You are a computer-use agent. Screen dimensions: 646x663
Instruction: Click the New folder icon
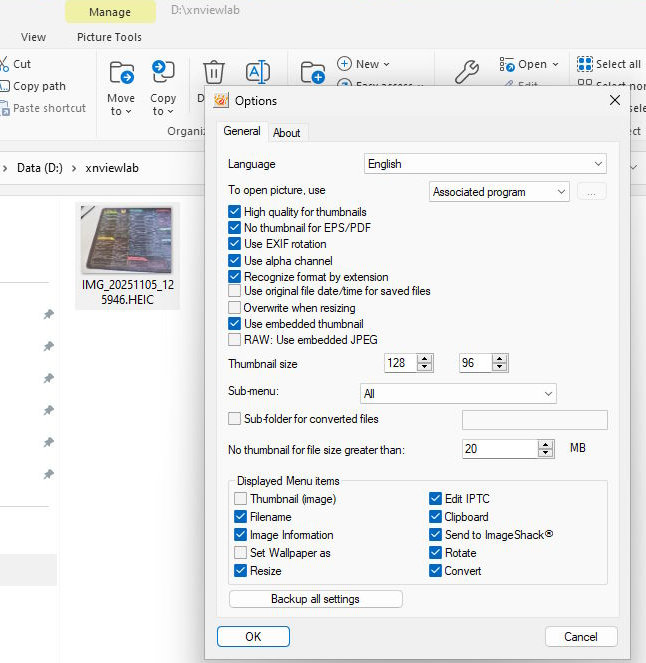coord(313,72)
